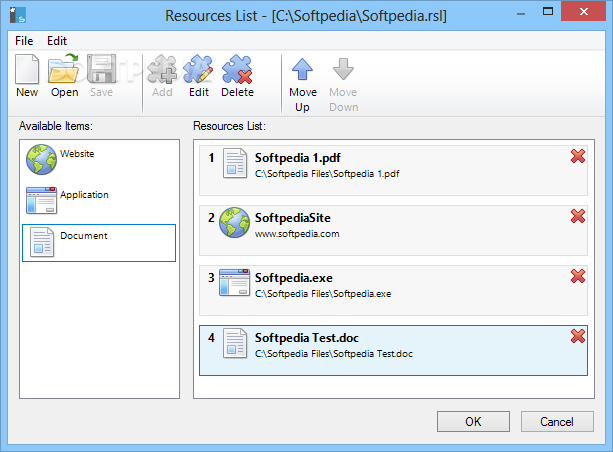Click the Application label in Available Items
613x452 pixels.
84,195
